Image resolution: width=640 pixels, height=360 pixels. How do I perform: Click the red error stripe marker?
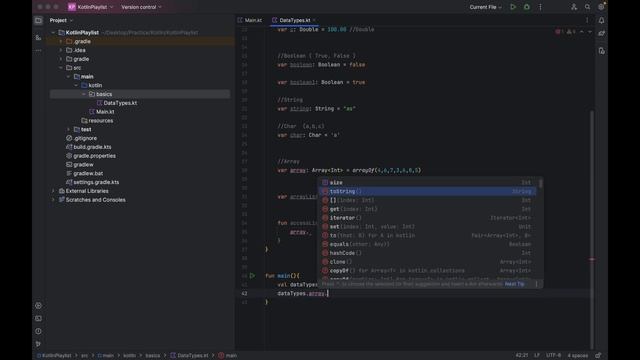pyautogui.click(x=592, y=260)
